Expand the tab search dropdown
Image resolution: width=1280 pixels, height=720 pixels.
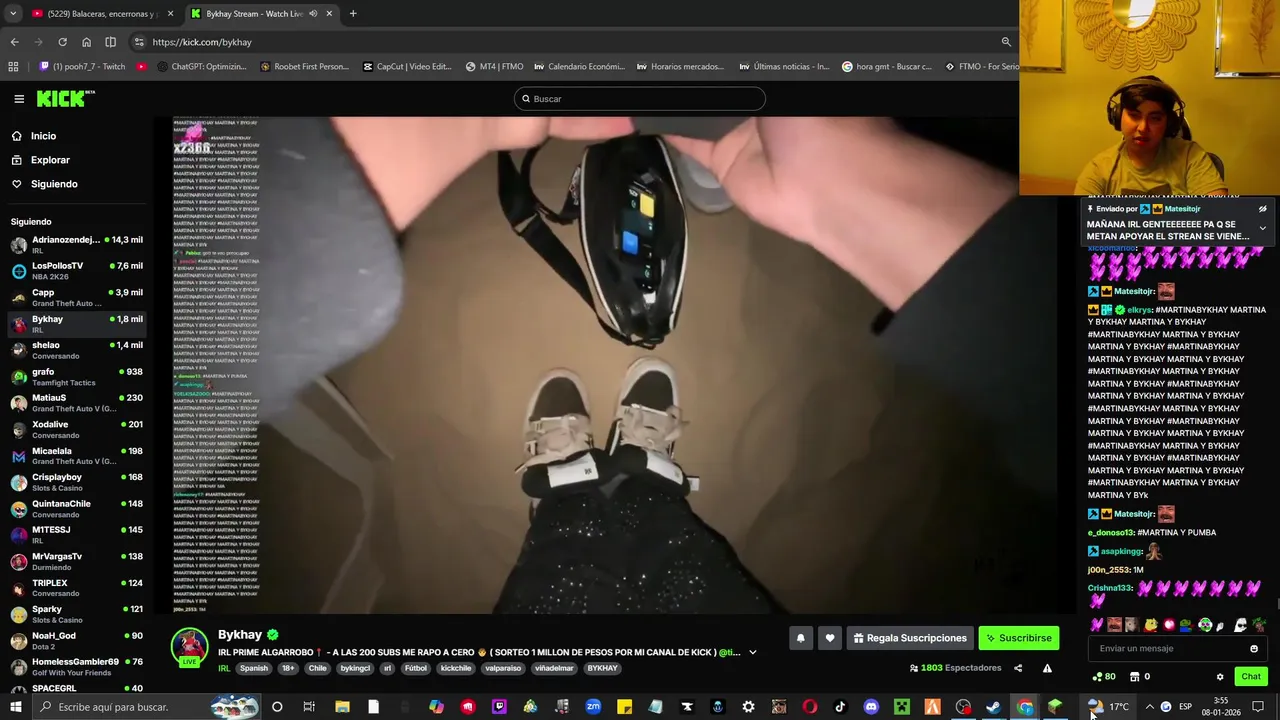pyautogui.click(x=13, y=14)
